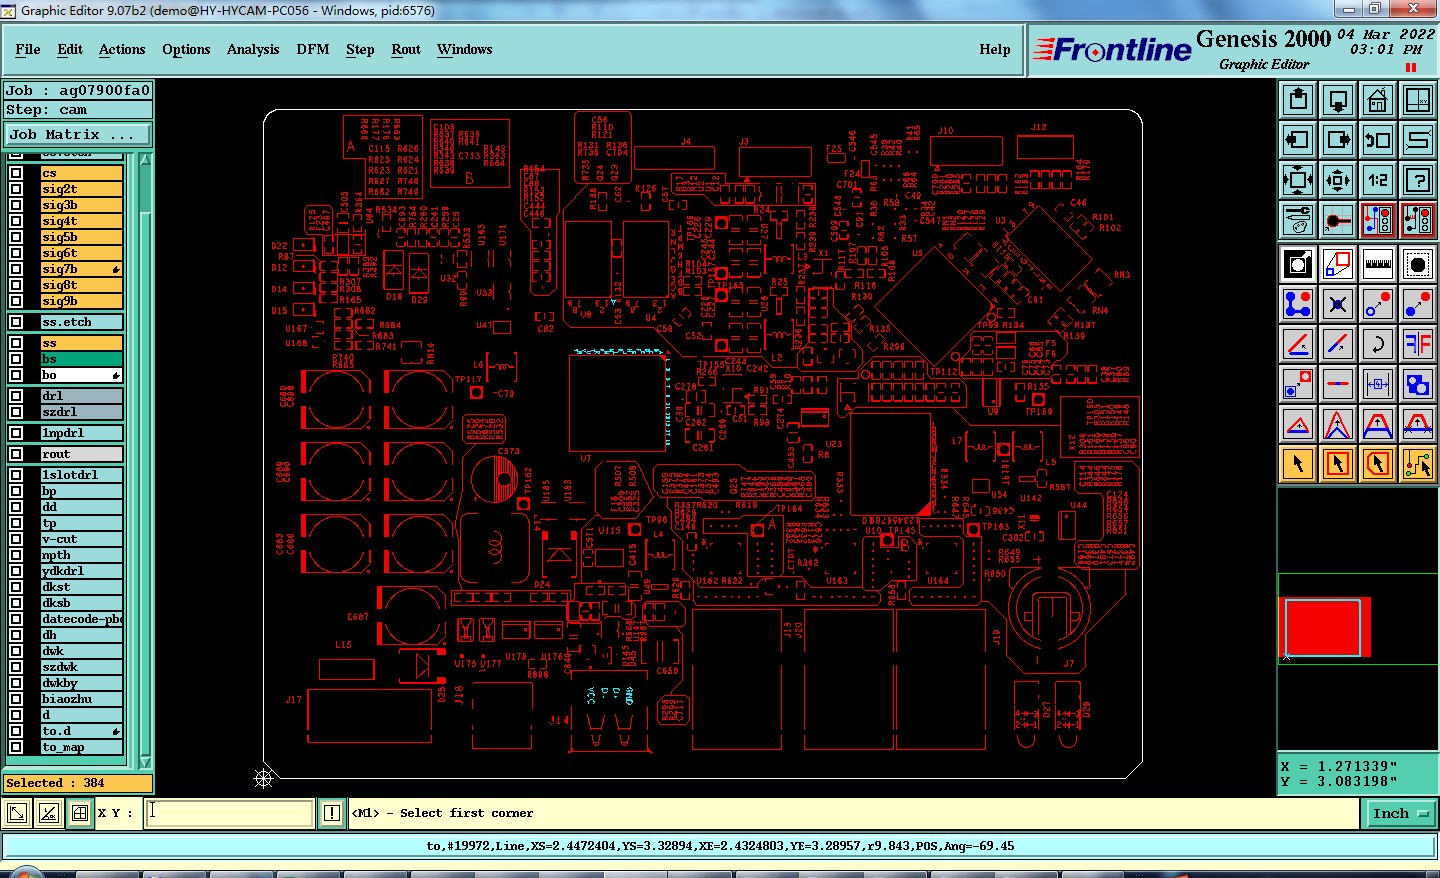
Task: Click the pan right view icon
Action: click(1338, 140)
